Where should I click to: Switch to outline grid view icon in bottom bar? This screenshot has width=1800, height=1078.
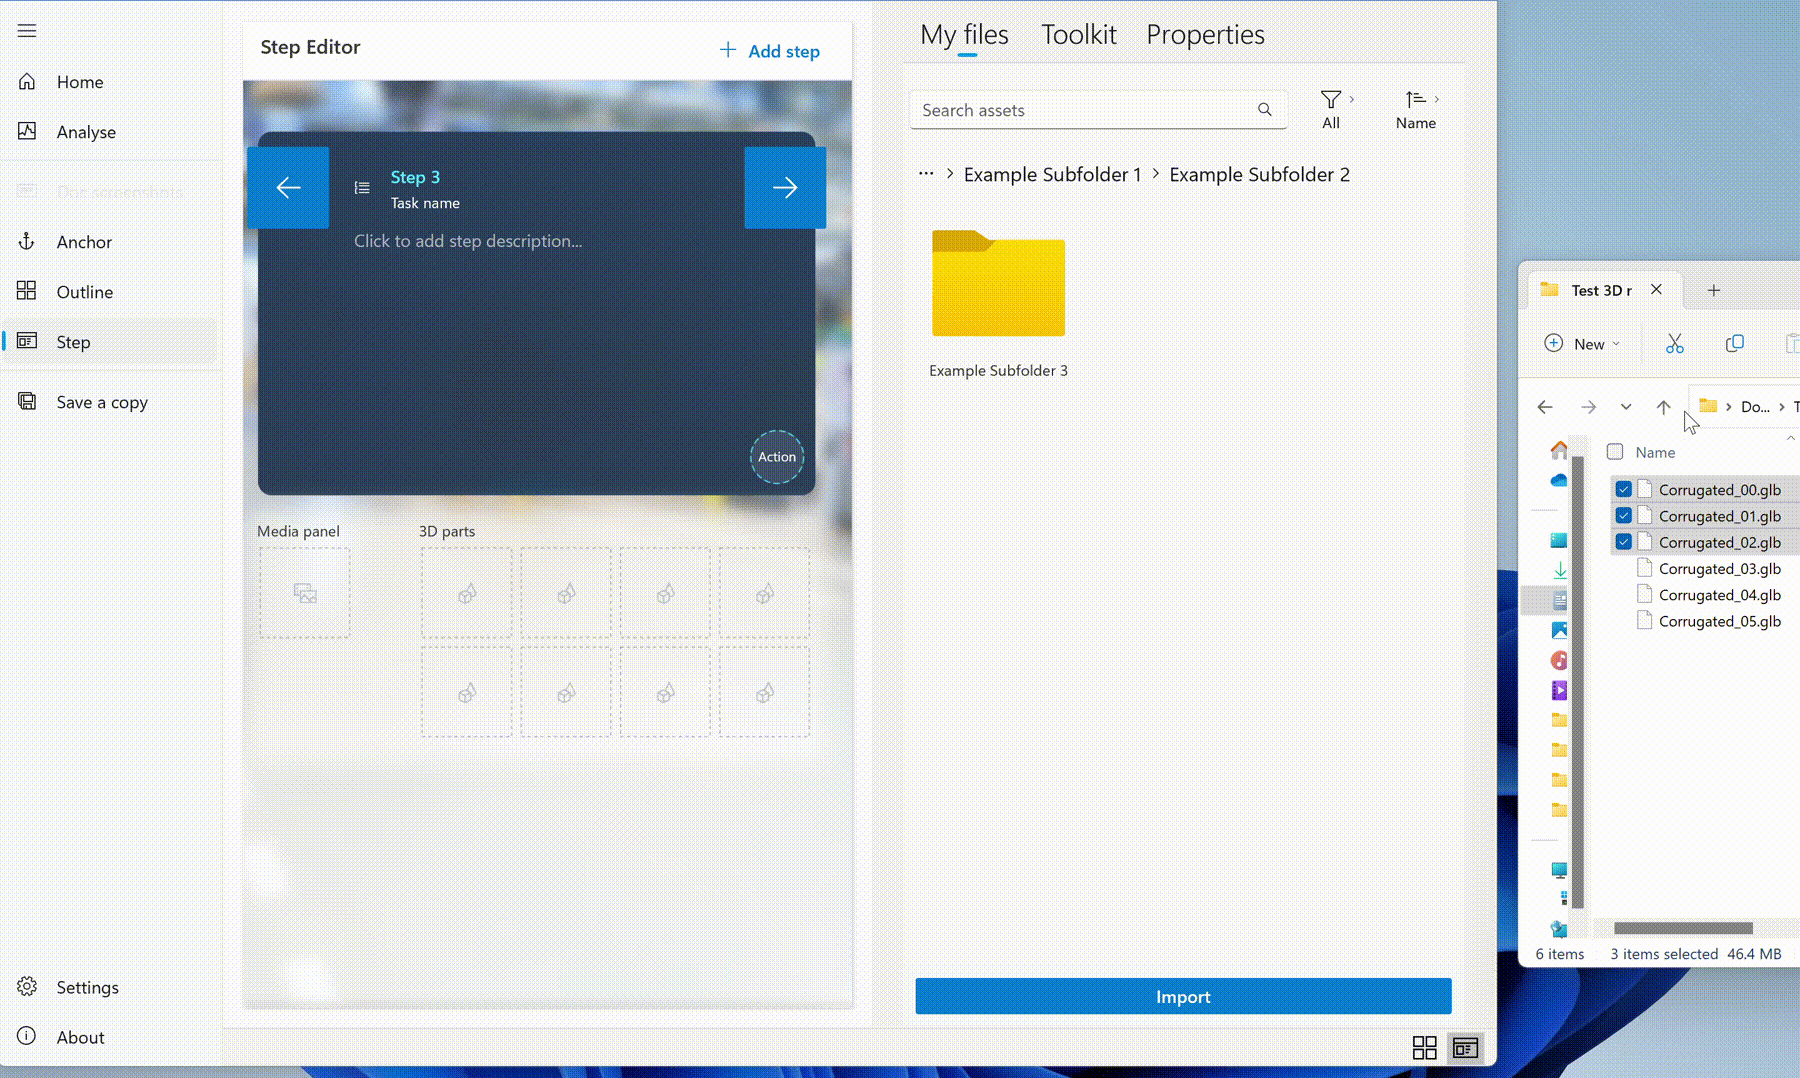[1424, 1048]
